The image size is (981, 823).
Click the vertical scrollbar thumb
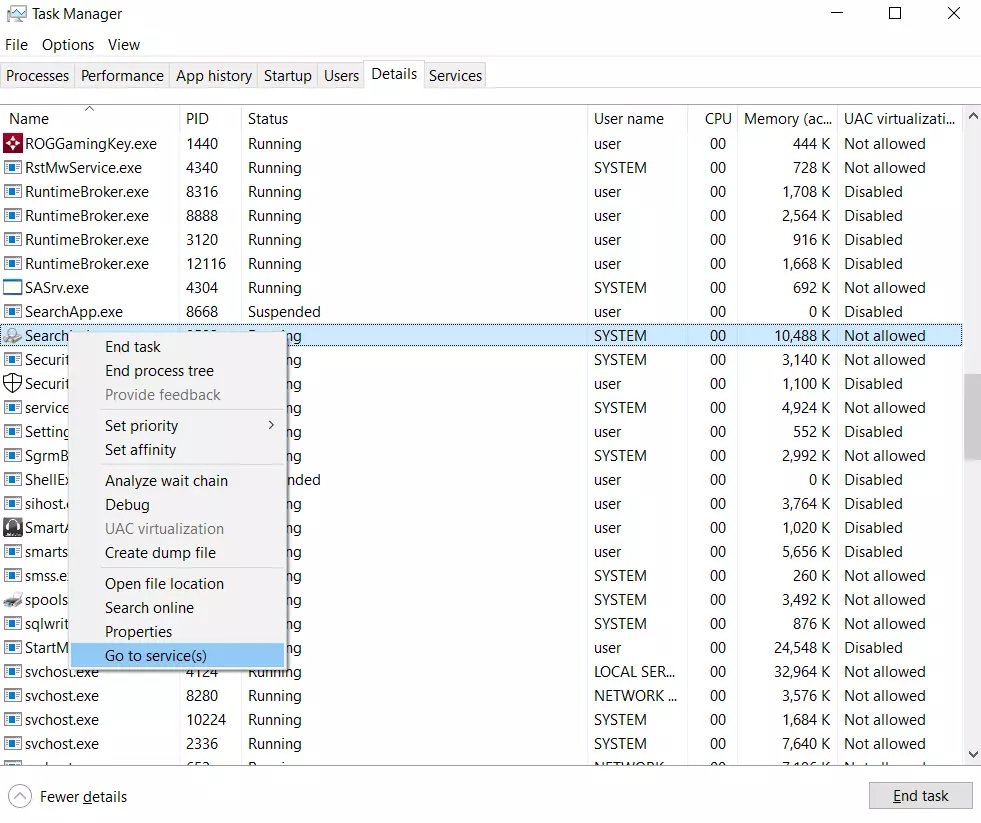point(972,417)
